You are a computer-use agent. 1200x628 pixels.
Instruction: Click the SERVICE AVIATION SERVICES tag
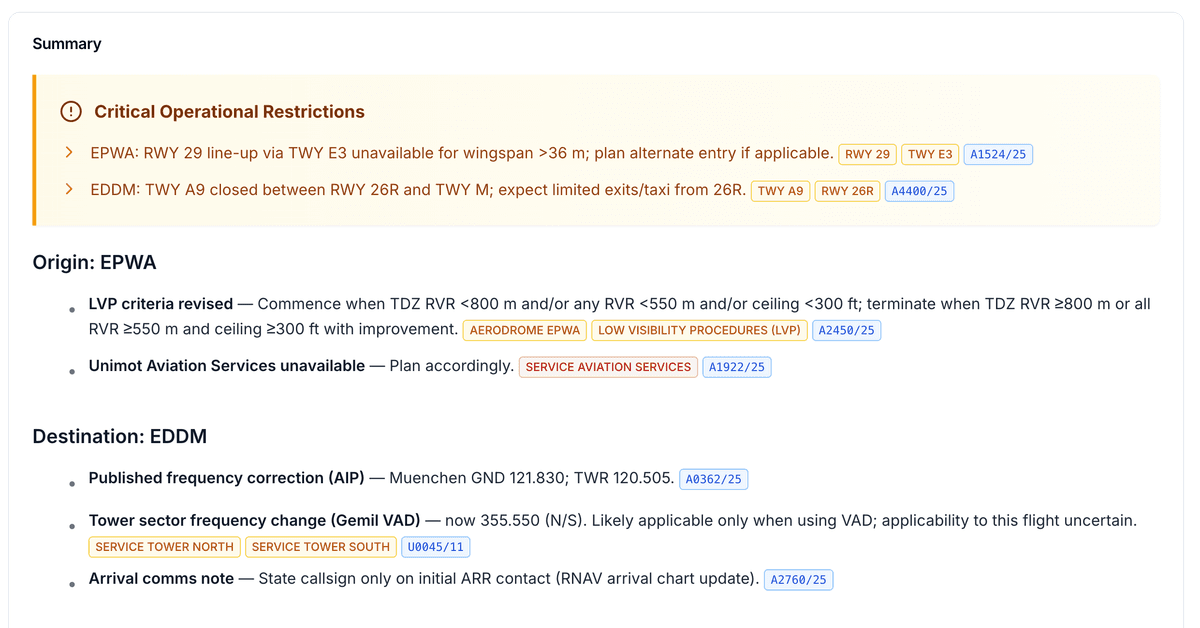(x=608, y=366)
